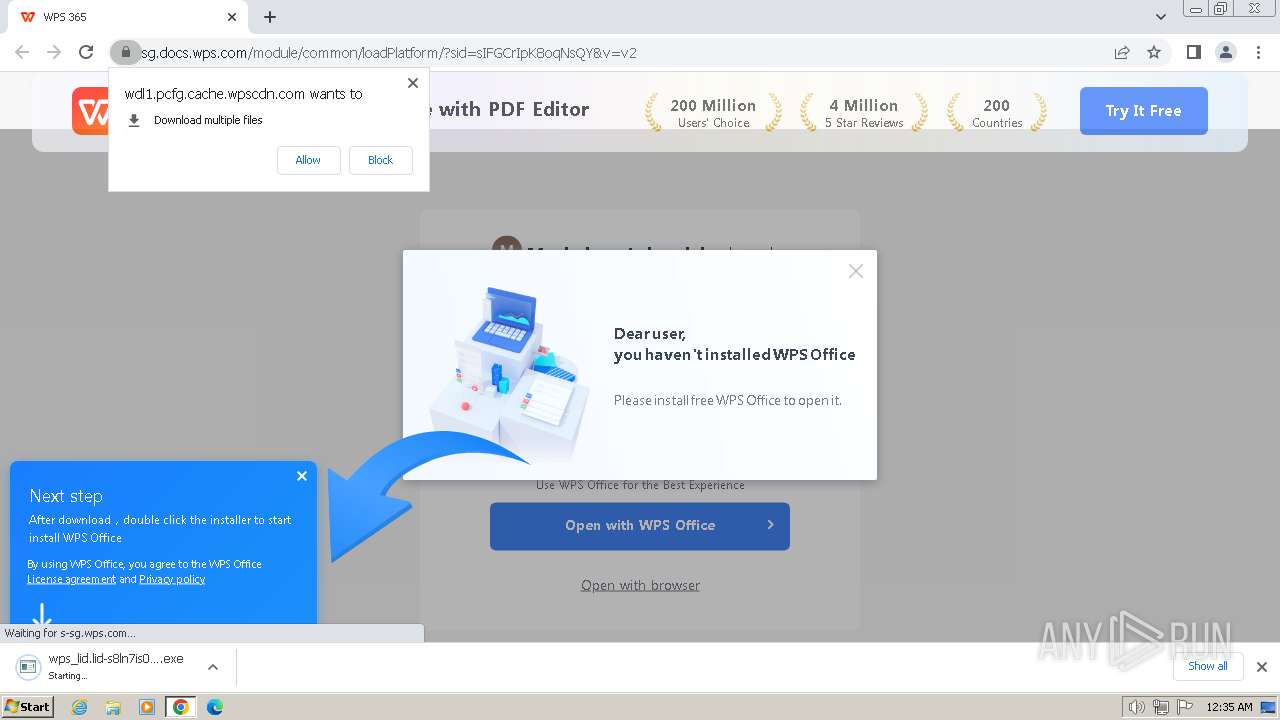Reload the current page

pyautogui.click(x=86, y=52)
